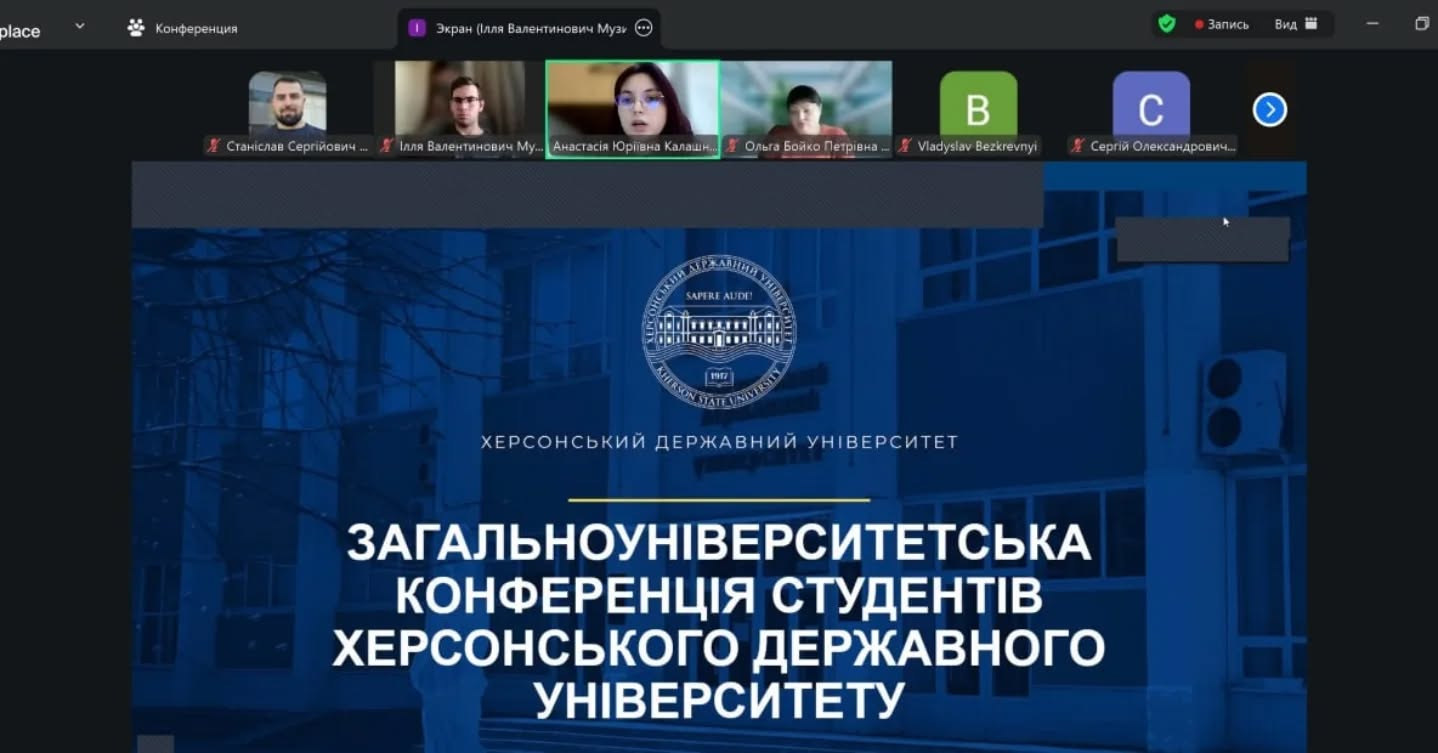Click the Запись recording indicator
The width and height of the screenshot is (1438, 753).
click(x=1221, y=24)
